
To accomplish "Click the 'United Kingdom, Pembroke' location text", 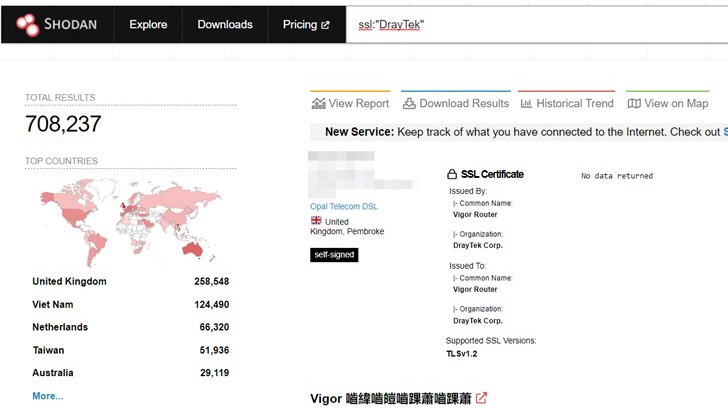I will 347,227.
